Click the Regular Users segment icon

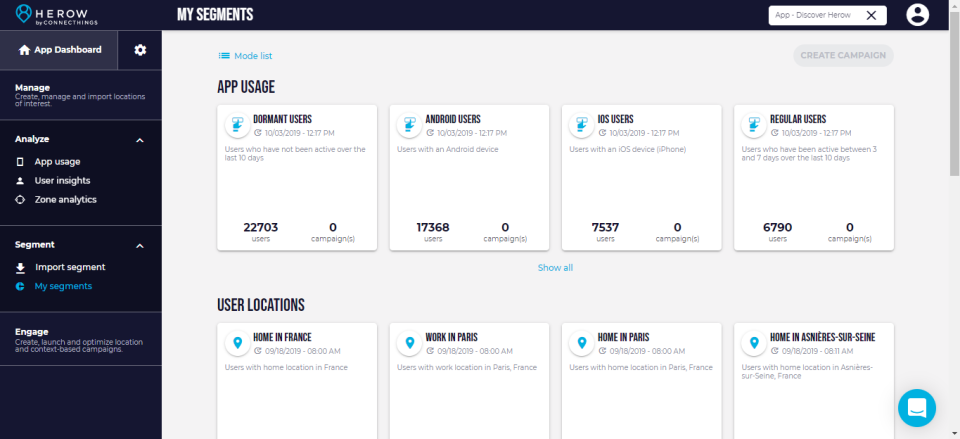click(x=754, y=125)
